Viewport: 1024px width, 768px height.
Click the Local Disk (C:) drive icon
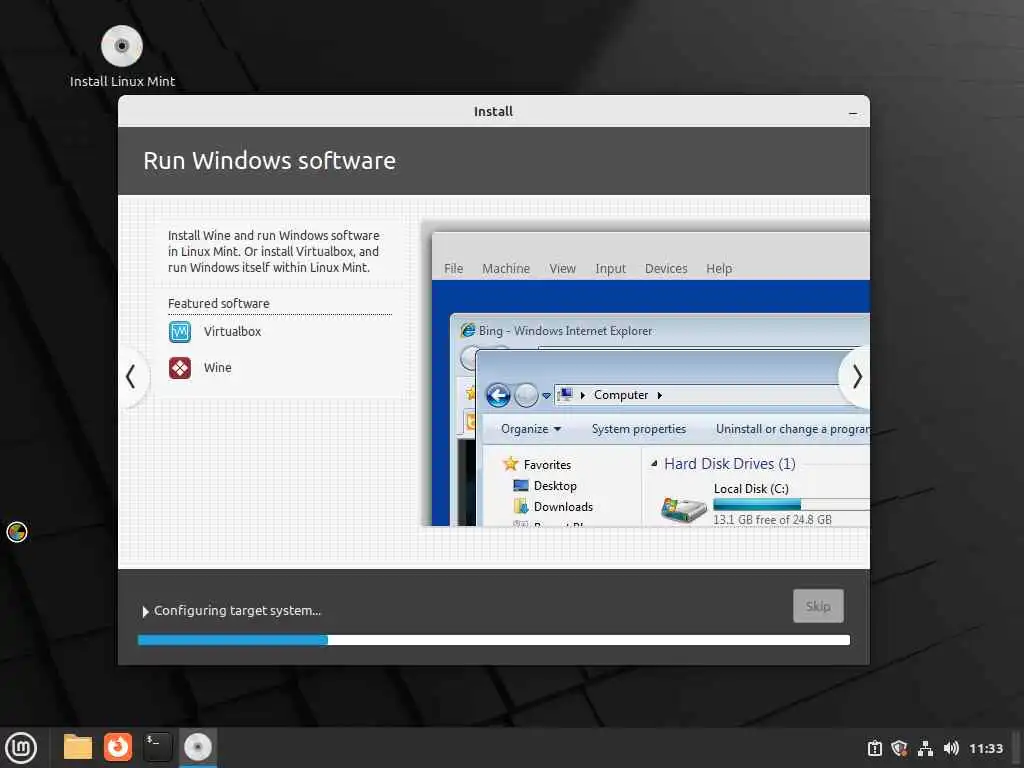(x=683, y=509)
